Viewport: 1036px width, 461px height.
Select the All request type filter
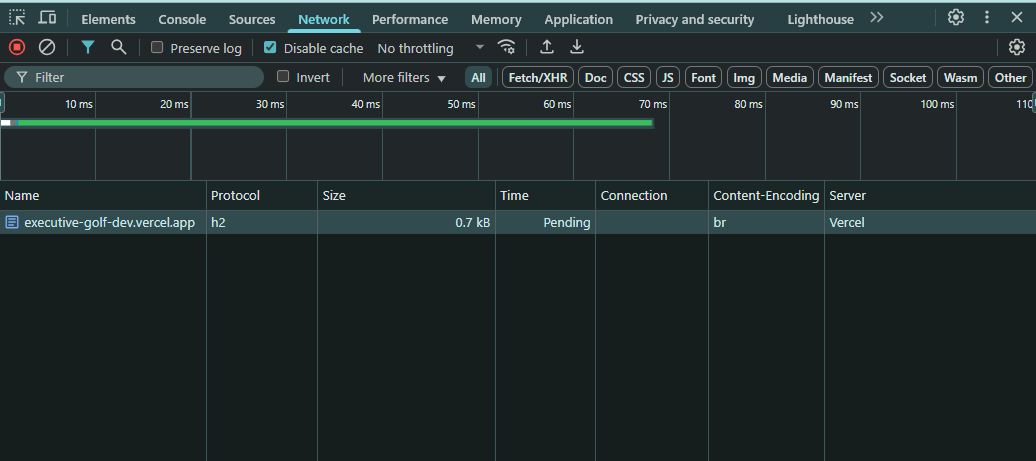478,77
